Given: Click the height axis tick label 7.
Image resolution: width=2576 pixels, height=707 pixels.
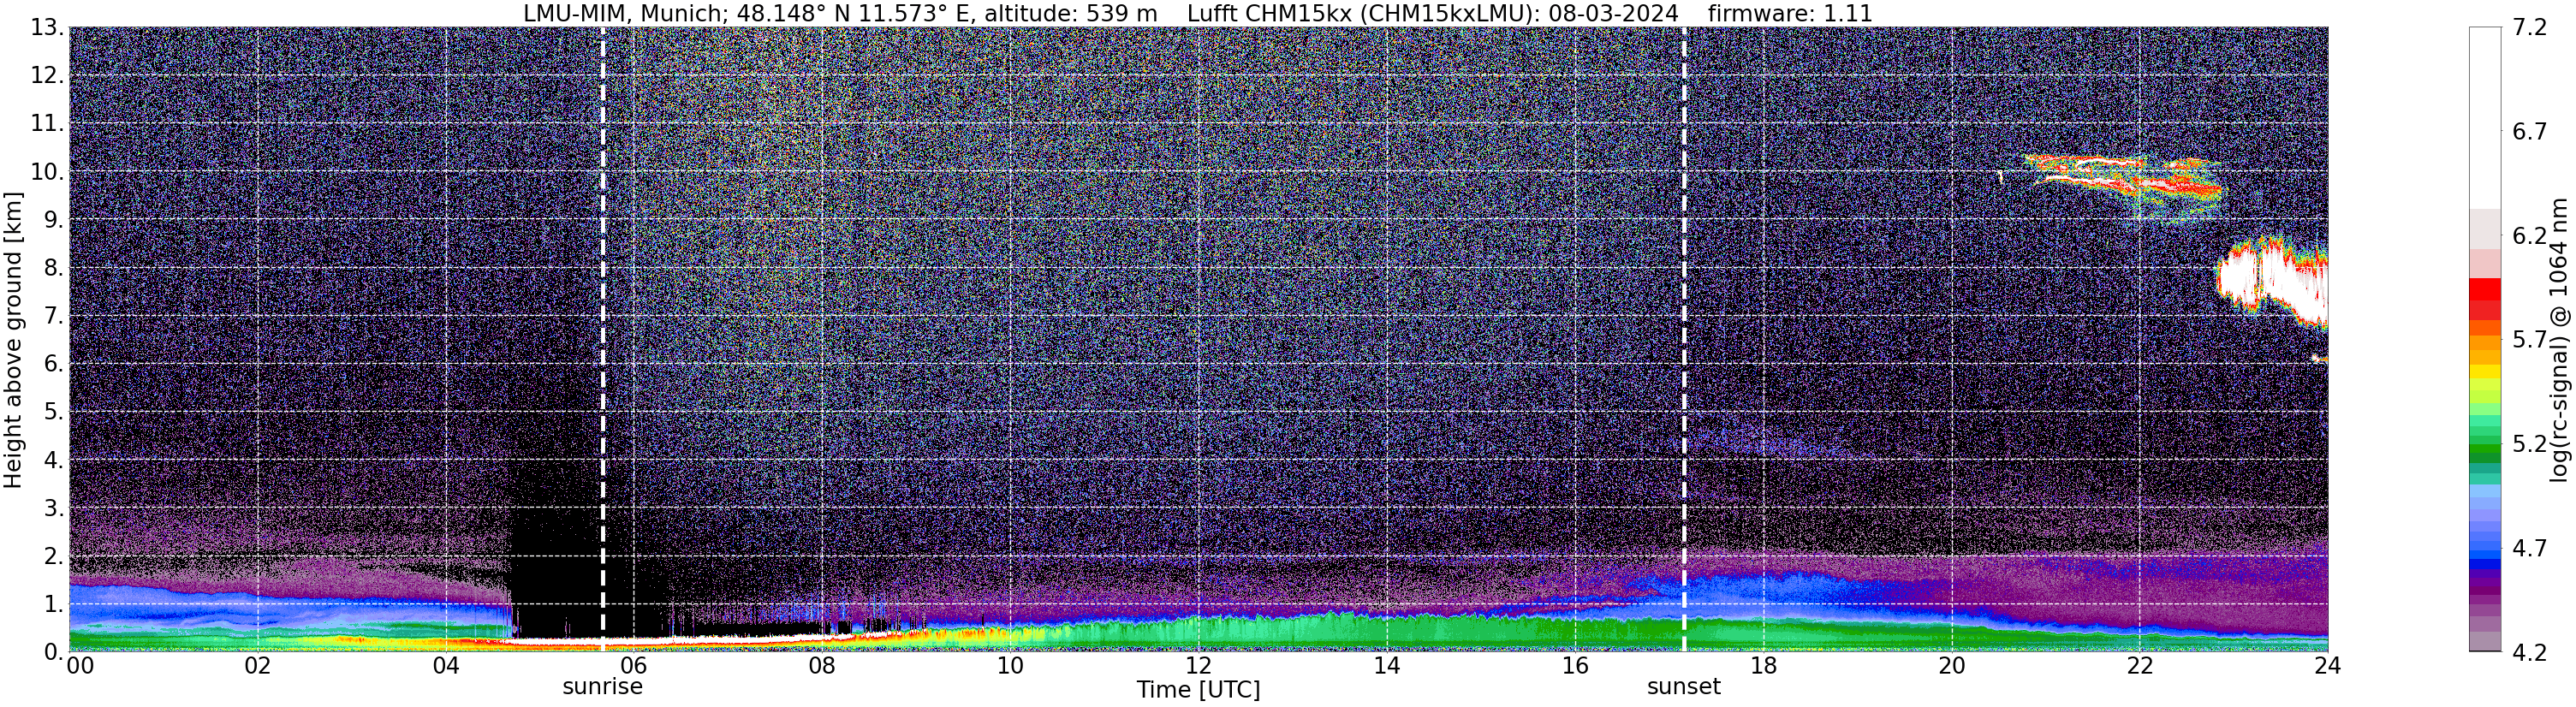Looking at the screenshot, I should pos(53,316).
